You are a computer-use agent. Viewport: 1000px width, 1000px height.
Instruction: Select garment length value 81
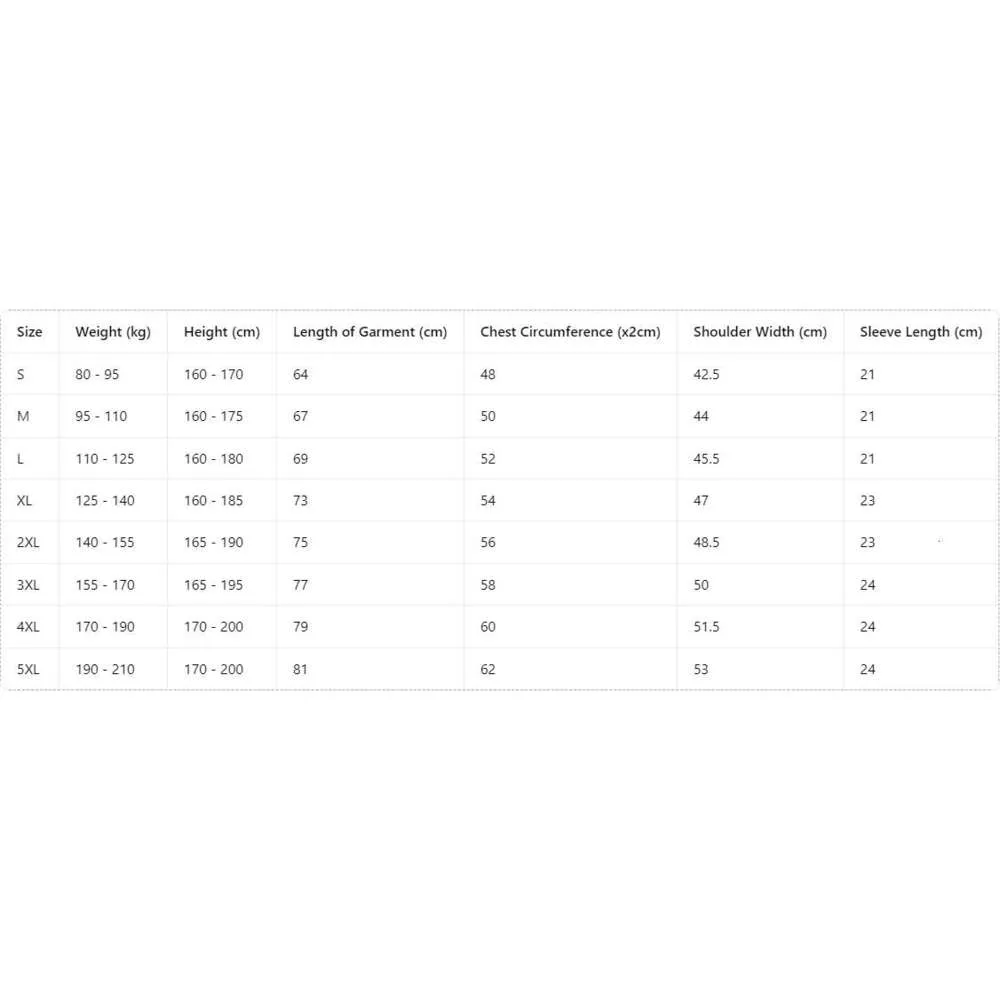300,670
